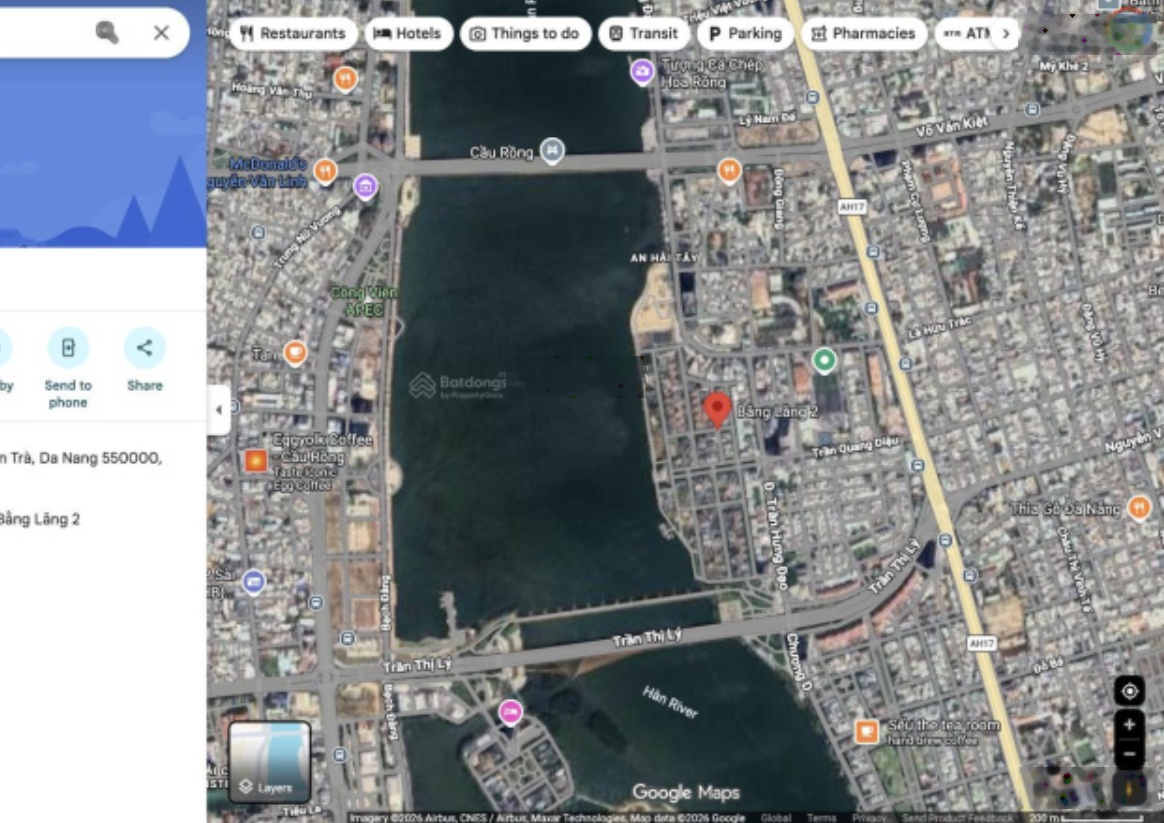1164x823 pixels.
Task: Choose Send to phone
Action: 68,348
